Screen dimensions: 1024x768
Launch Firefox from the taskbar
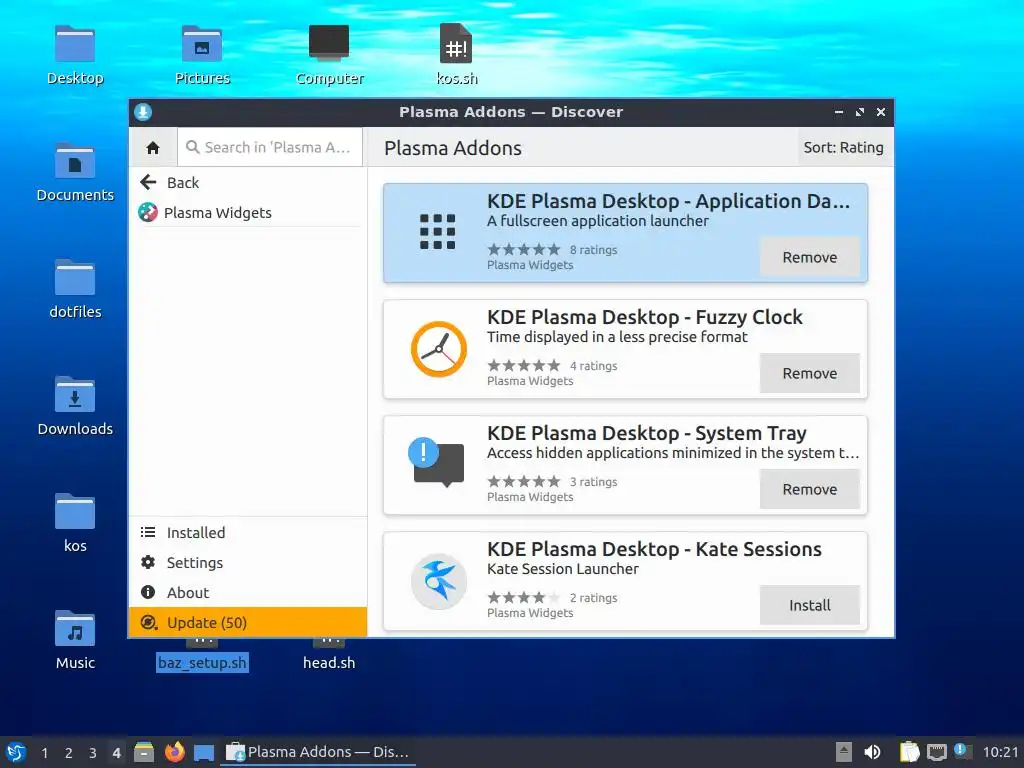pos(174,752)
